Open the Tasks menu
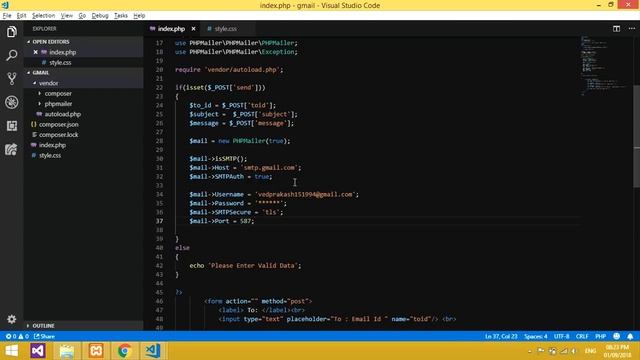This screenshot has height=360, width=640. 121,16
